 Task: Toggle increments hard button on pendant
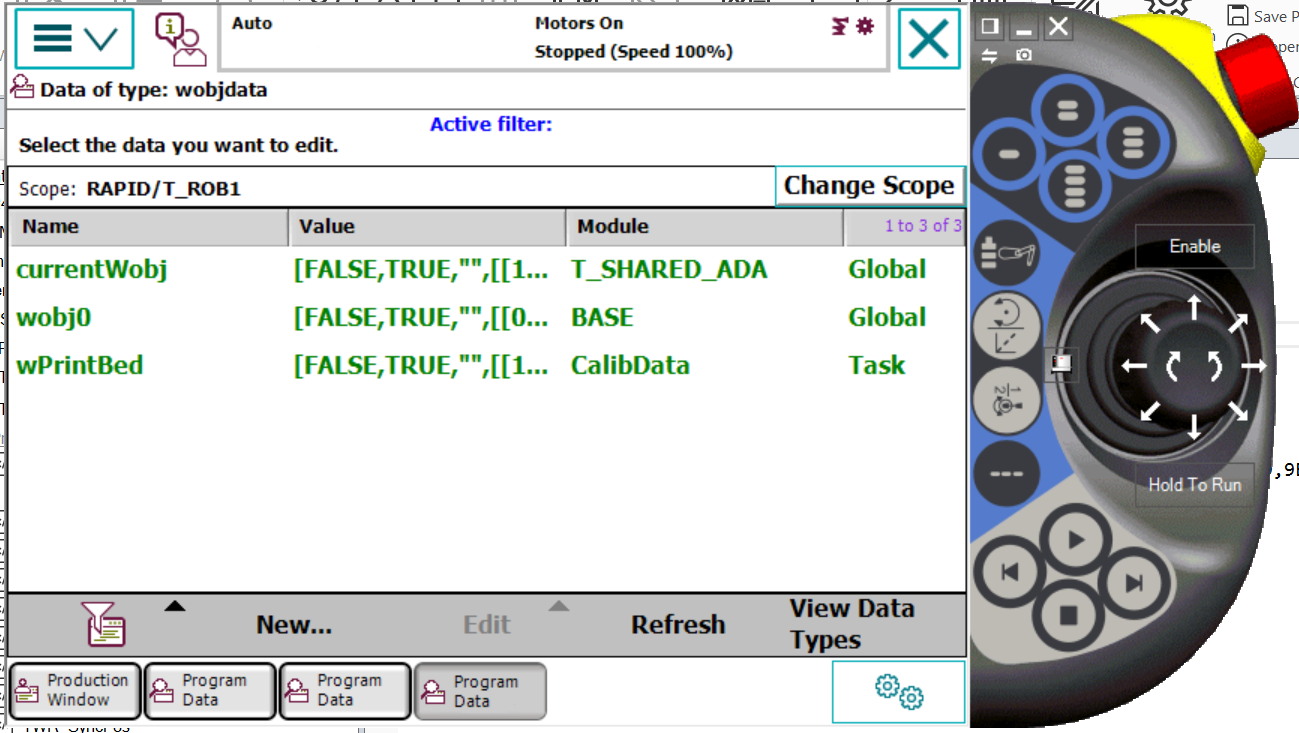coord(1005,471)
